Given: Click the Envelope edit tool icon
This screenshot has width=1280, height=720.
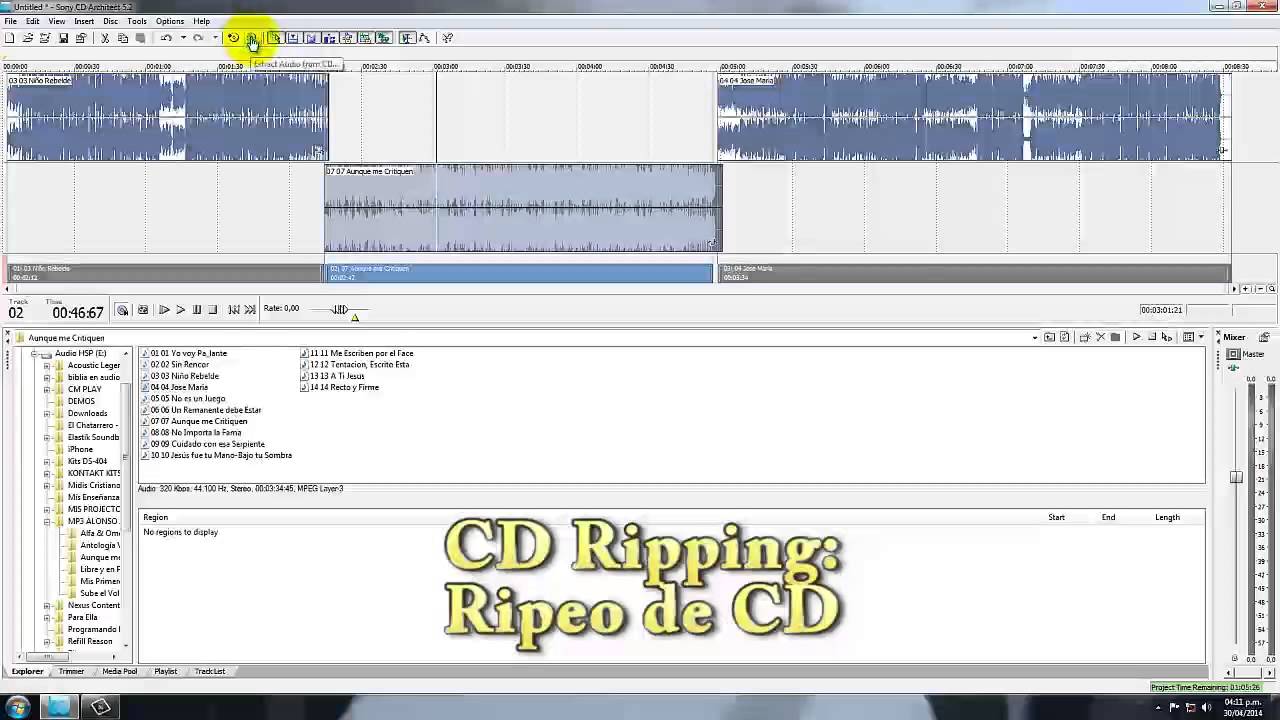Looking at the screenshot, I should 424,38.
